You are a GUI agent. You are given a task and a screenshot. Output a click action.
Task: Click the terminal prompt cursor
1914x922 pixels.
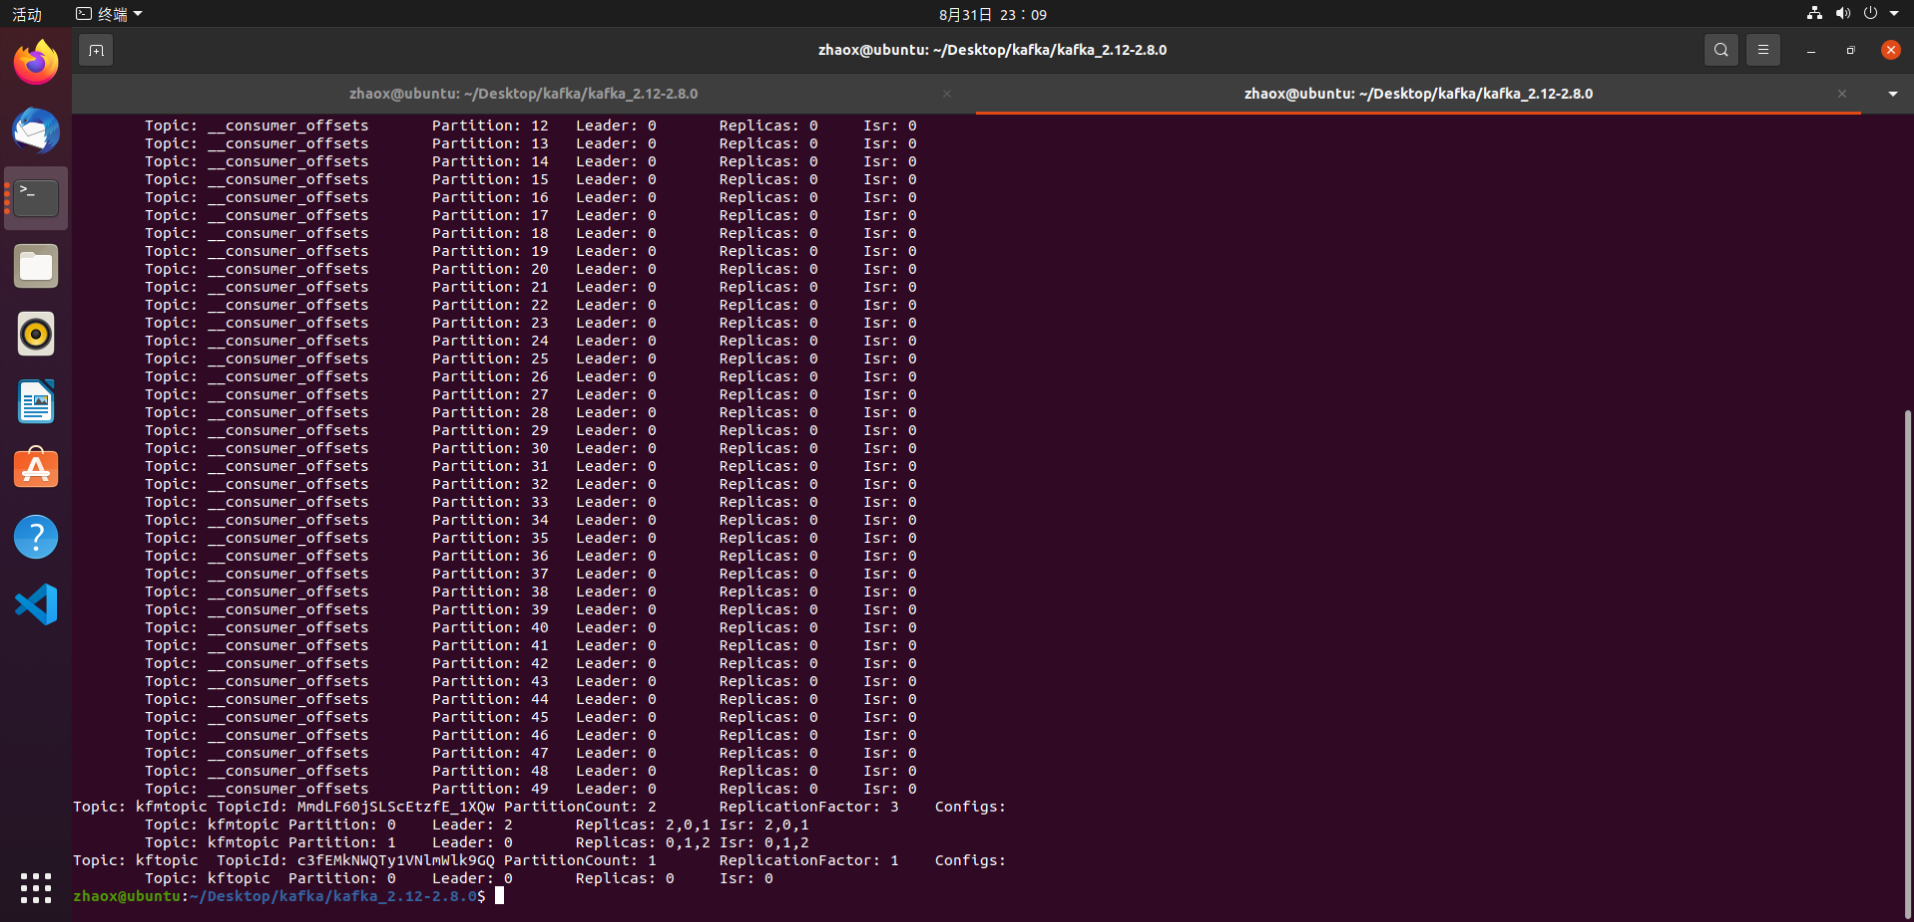point(499,896)
